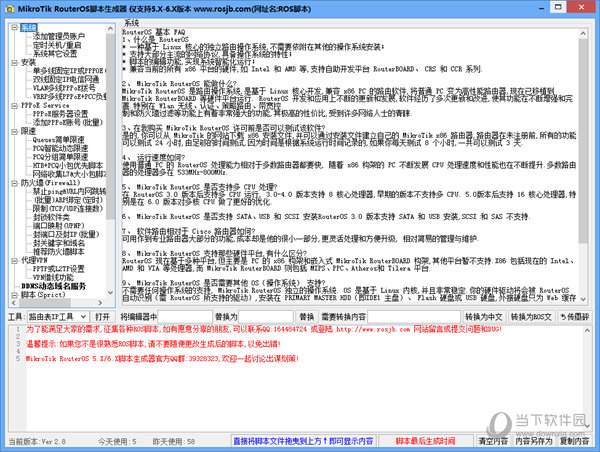Click 清空内容 button
Screen dimensions: 600x452
[493, 441]
